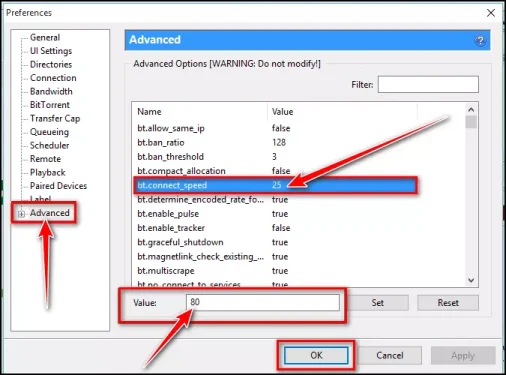Click the options list scrollbar thumb
506x375 pixels.
(471, 122)
